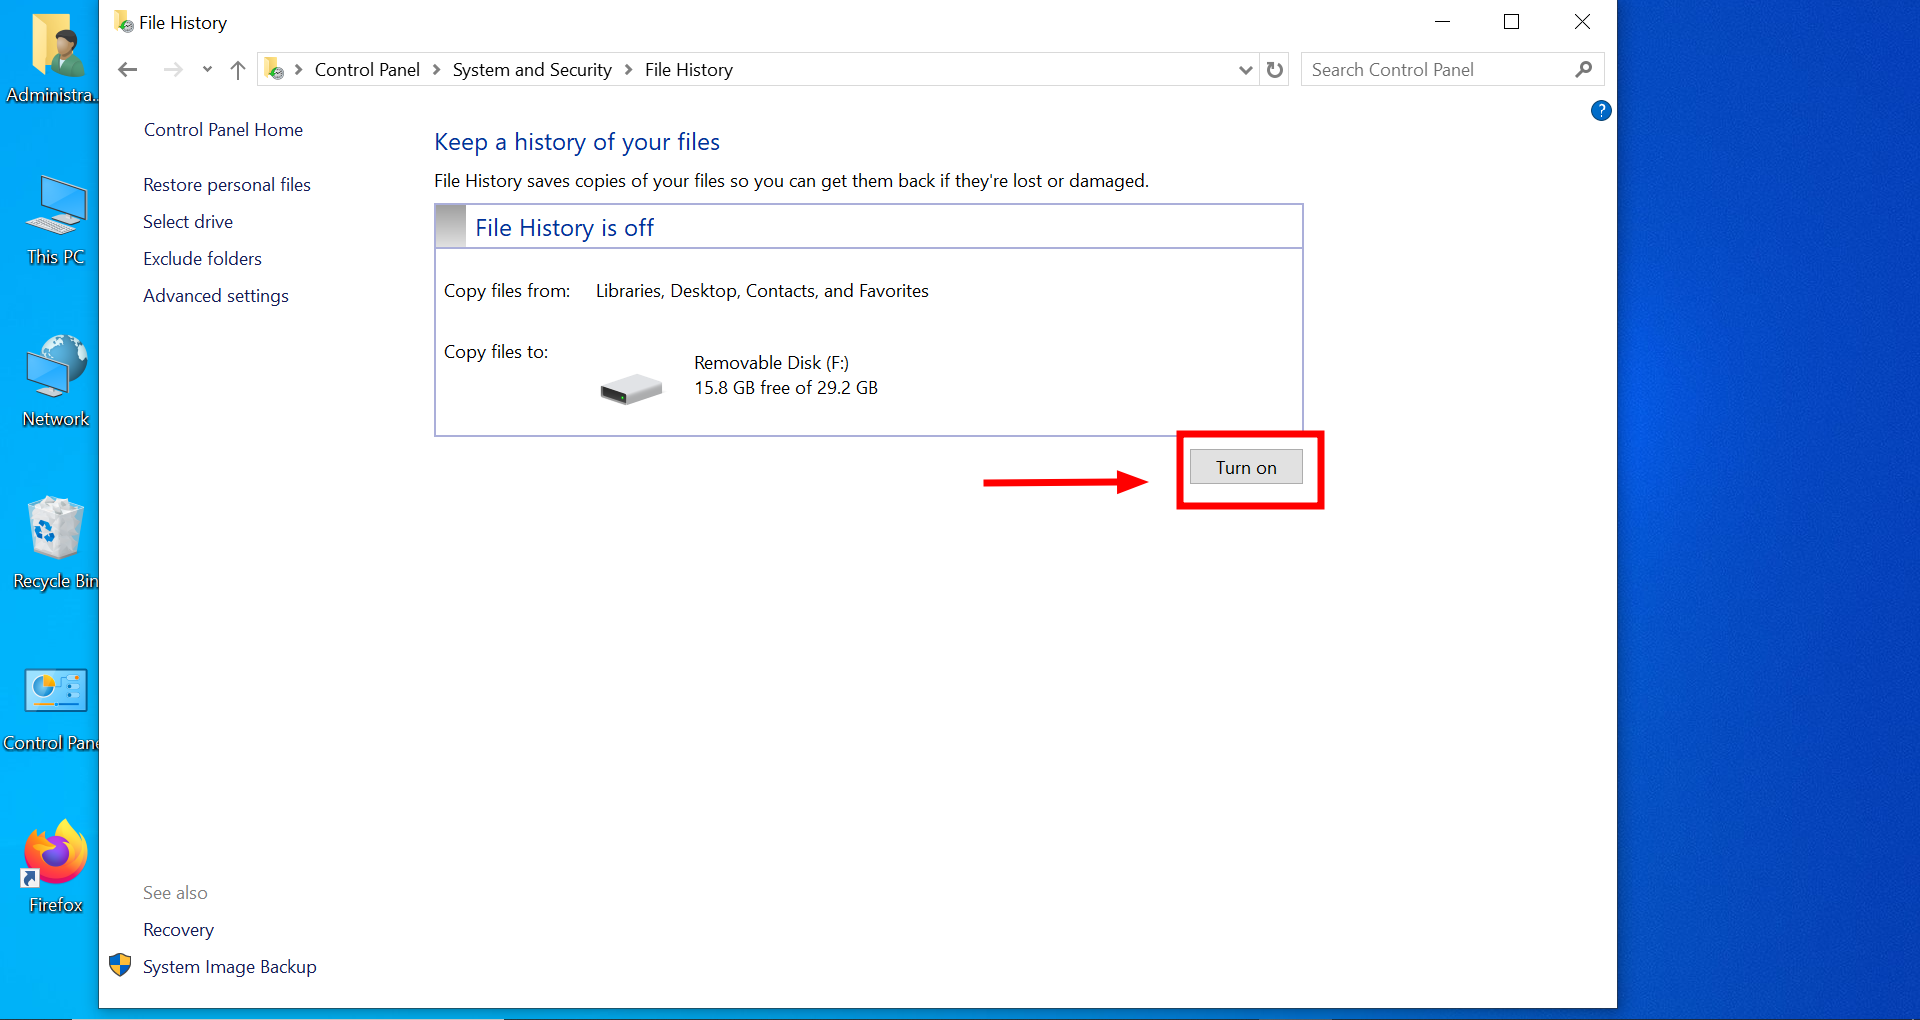Focus the Search Control Panel field

click(x=1452, y=70)
